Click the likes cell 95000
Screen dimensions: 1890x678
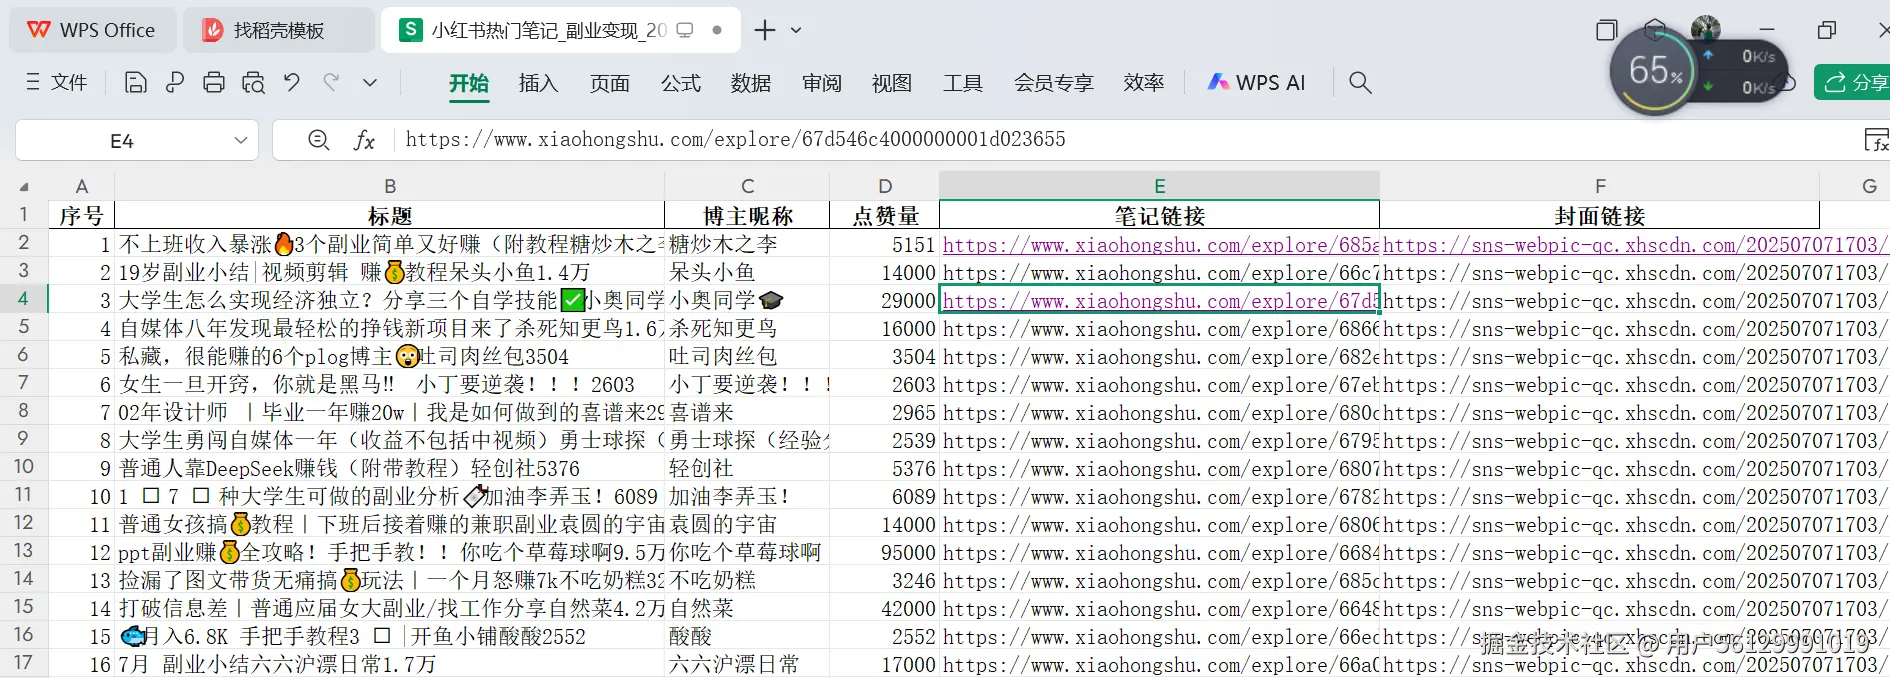tap(885, 552)
